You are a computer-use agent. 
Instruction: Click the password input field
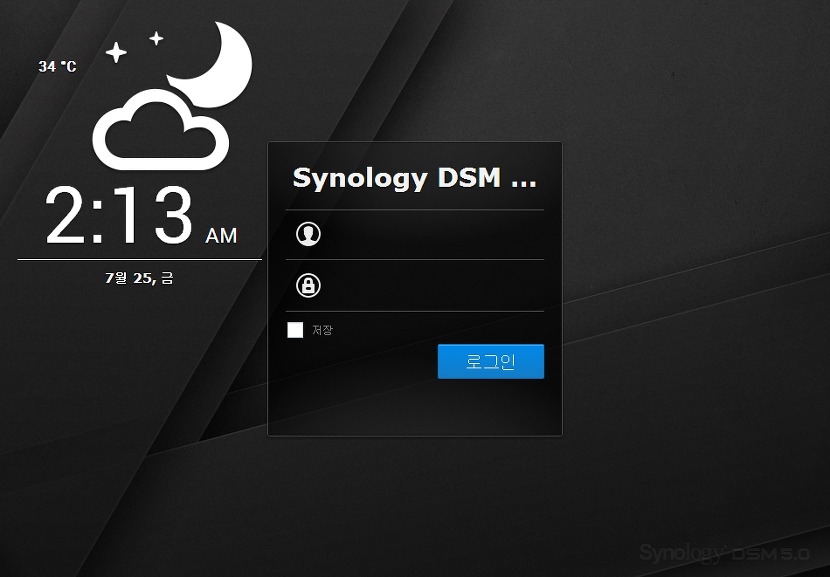point(415,286)
